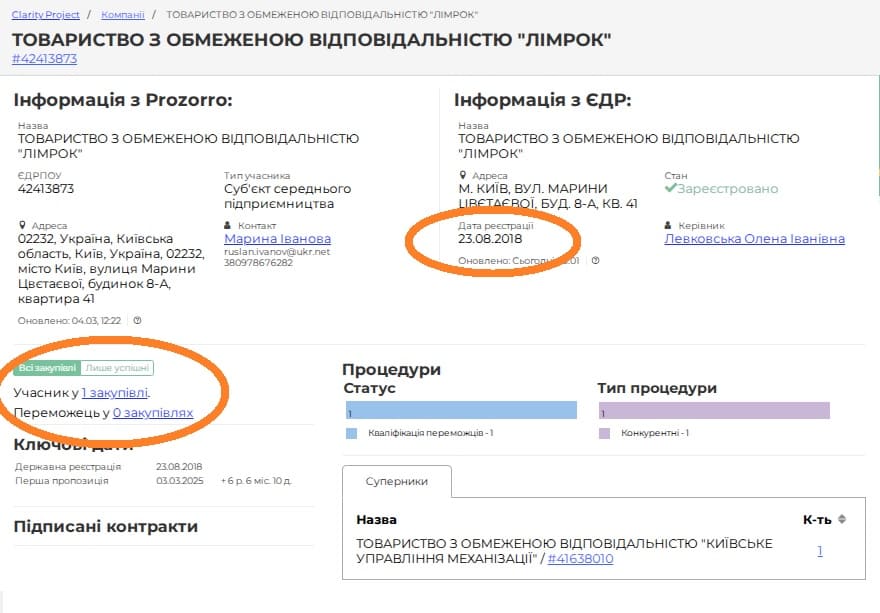This screenshot has height=613, width=880.
Task: Click the person icon next to Контакт
Action: 229,226
